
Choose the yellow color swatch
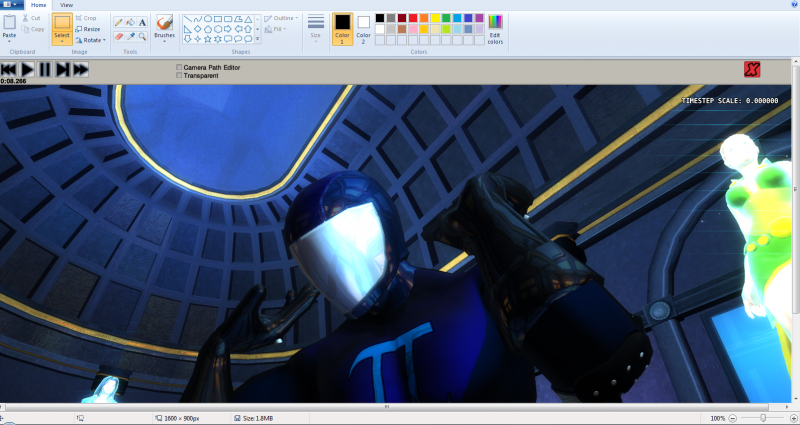(x=435, y=18)
